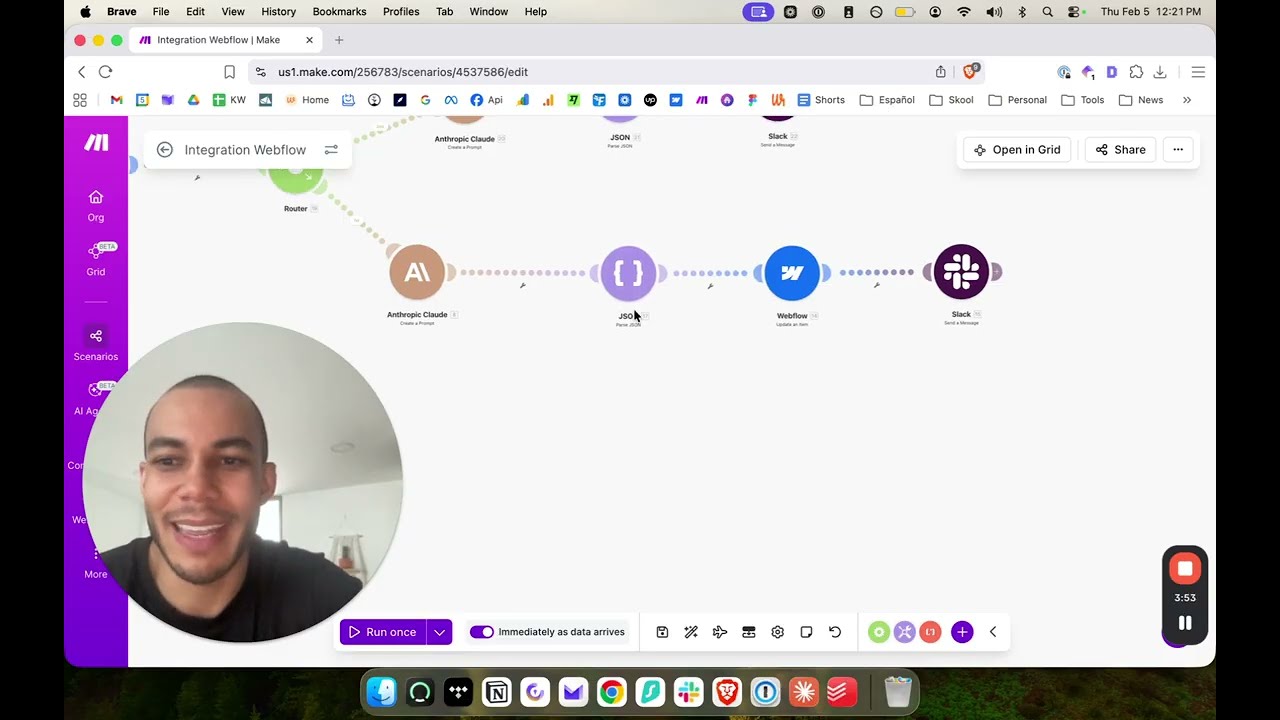Open Slack from the Dock
Image resolution: width=1280 pixels, height=720 pixels.
coord(688,692)
